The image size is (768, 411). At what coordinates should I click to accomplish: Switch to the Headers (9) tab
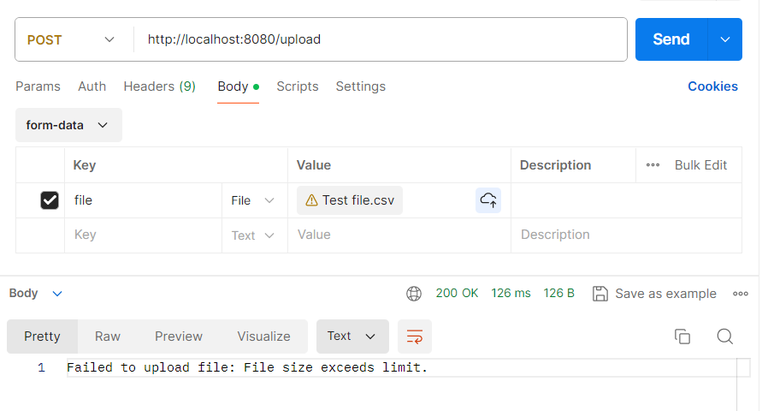click(159, 86)
